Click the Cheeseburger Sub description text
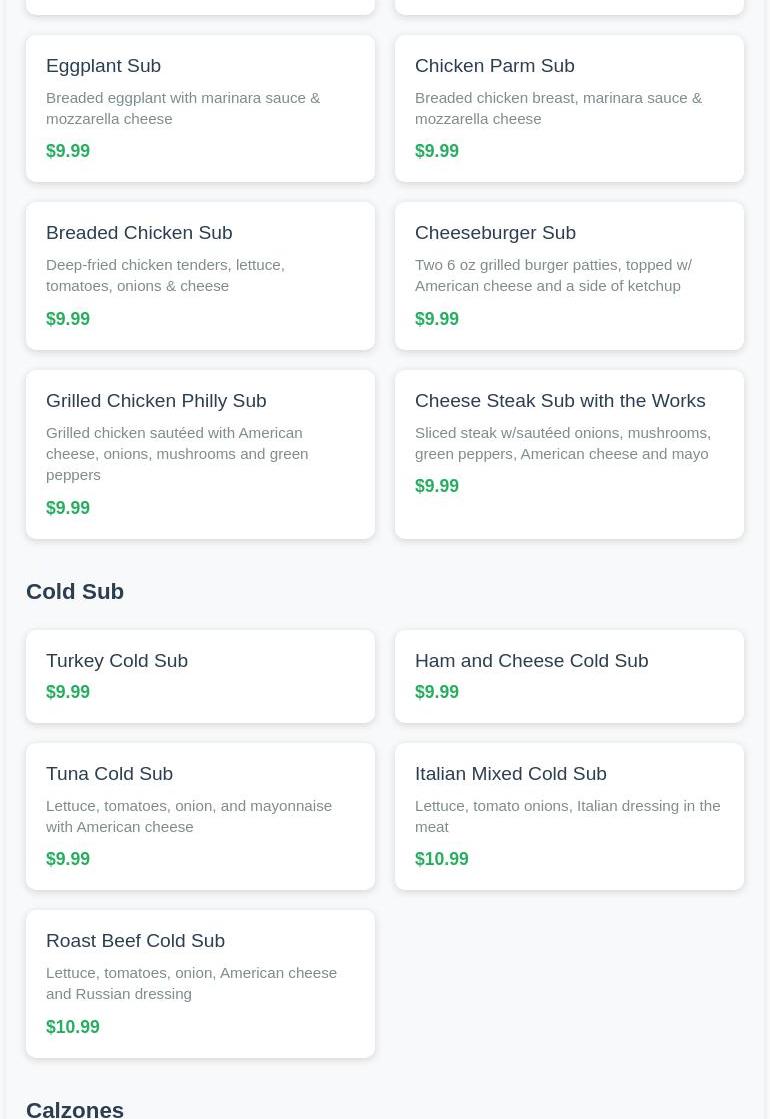 point(553,275)
